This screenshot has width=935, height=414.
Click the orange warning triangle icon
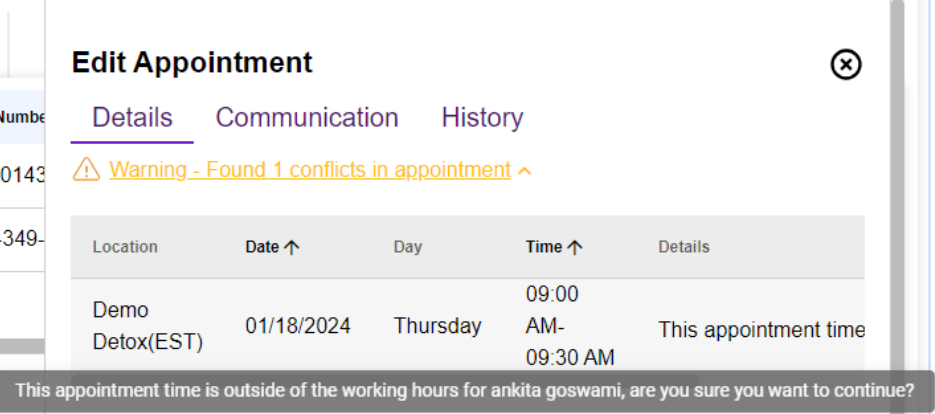click(87, 171)
